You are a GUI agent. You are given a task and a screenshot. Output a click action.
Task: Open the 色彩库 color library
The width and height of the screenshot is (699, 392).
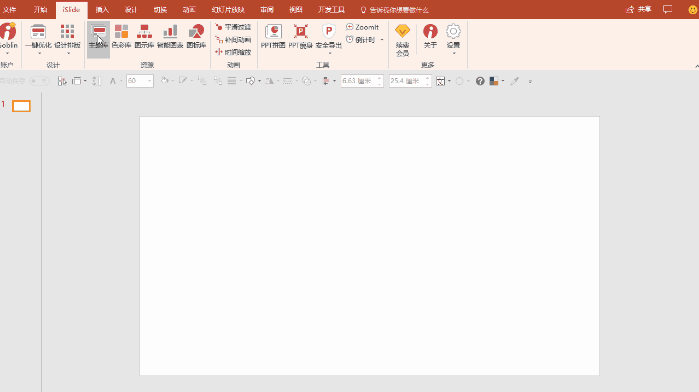(121, 37)
